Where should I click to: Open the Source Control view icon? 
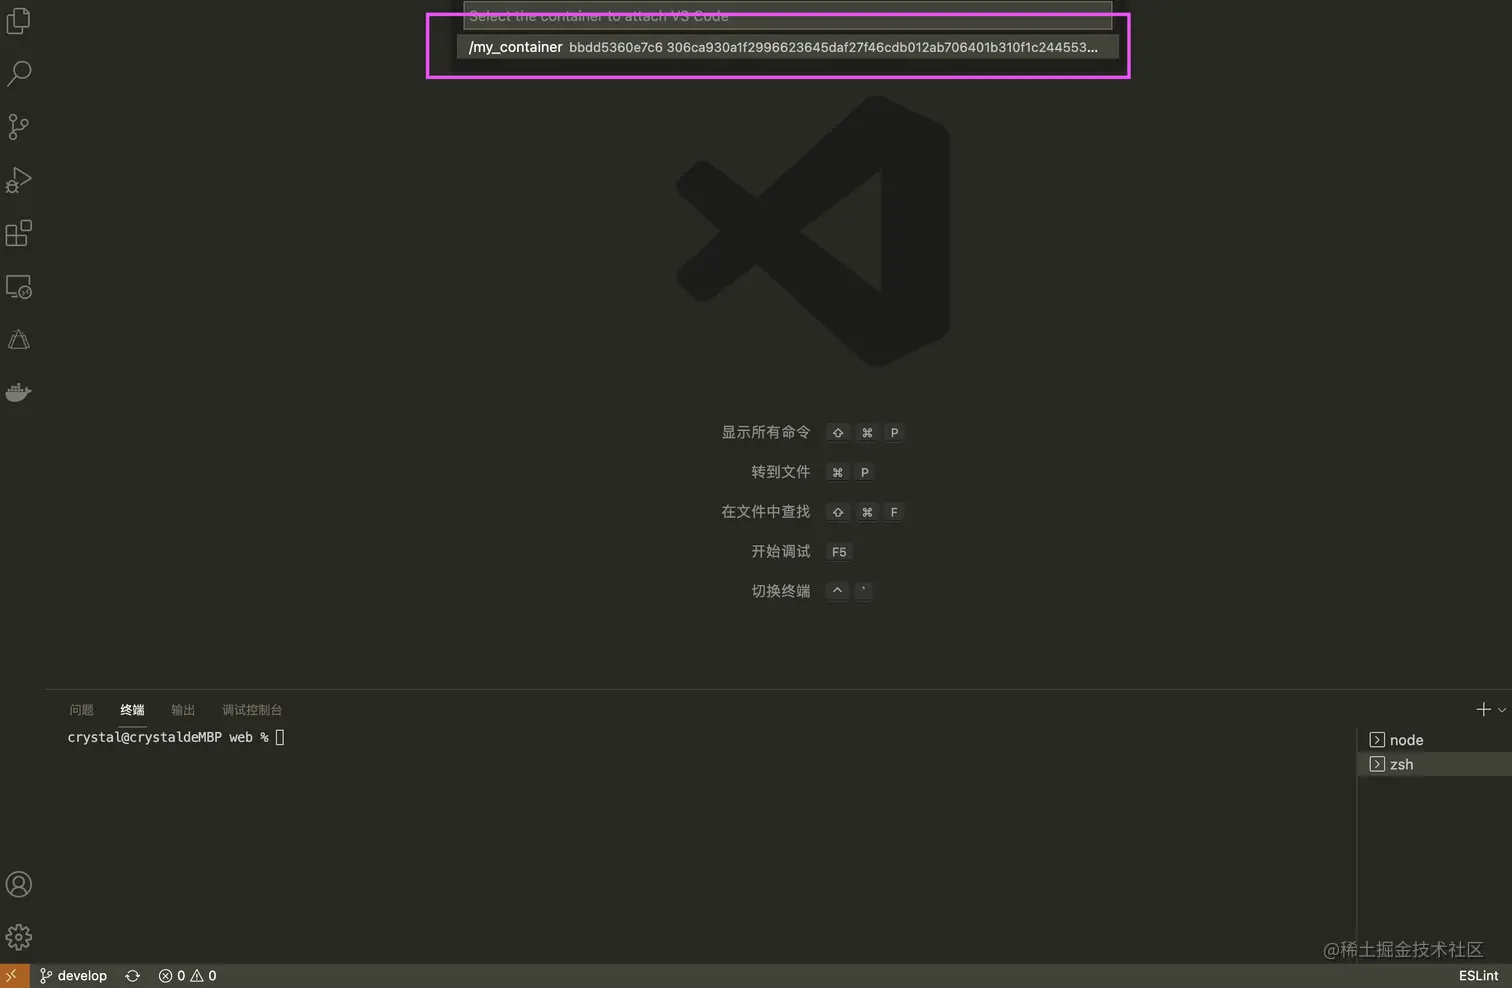[18, 127]
